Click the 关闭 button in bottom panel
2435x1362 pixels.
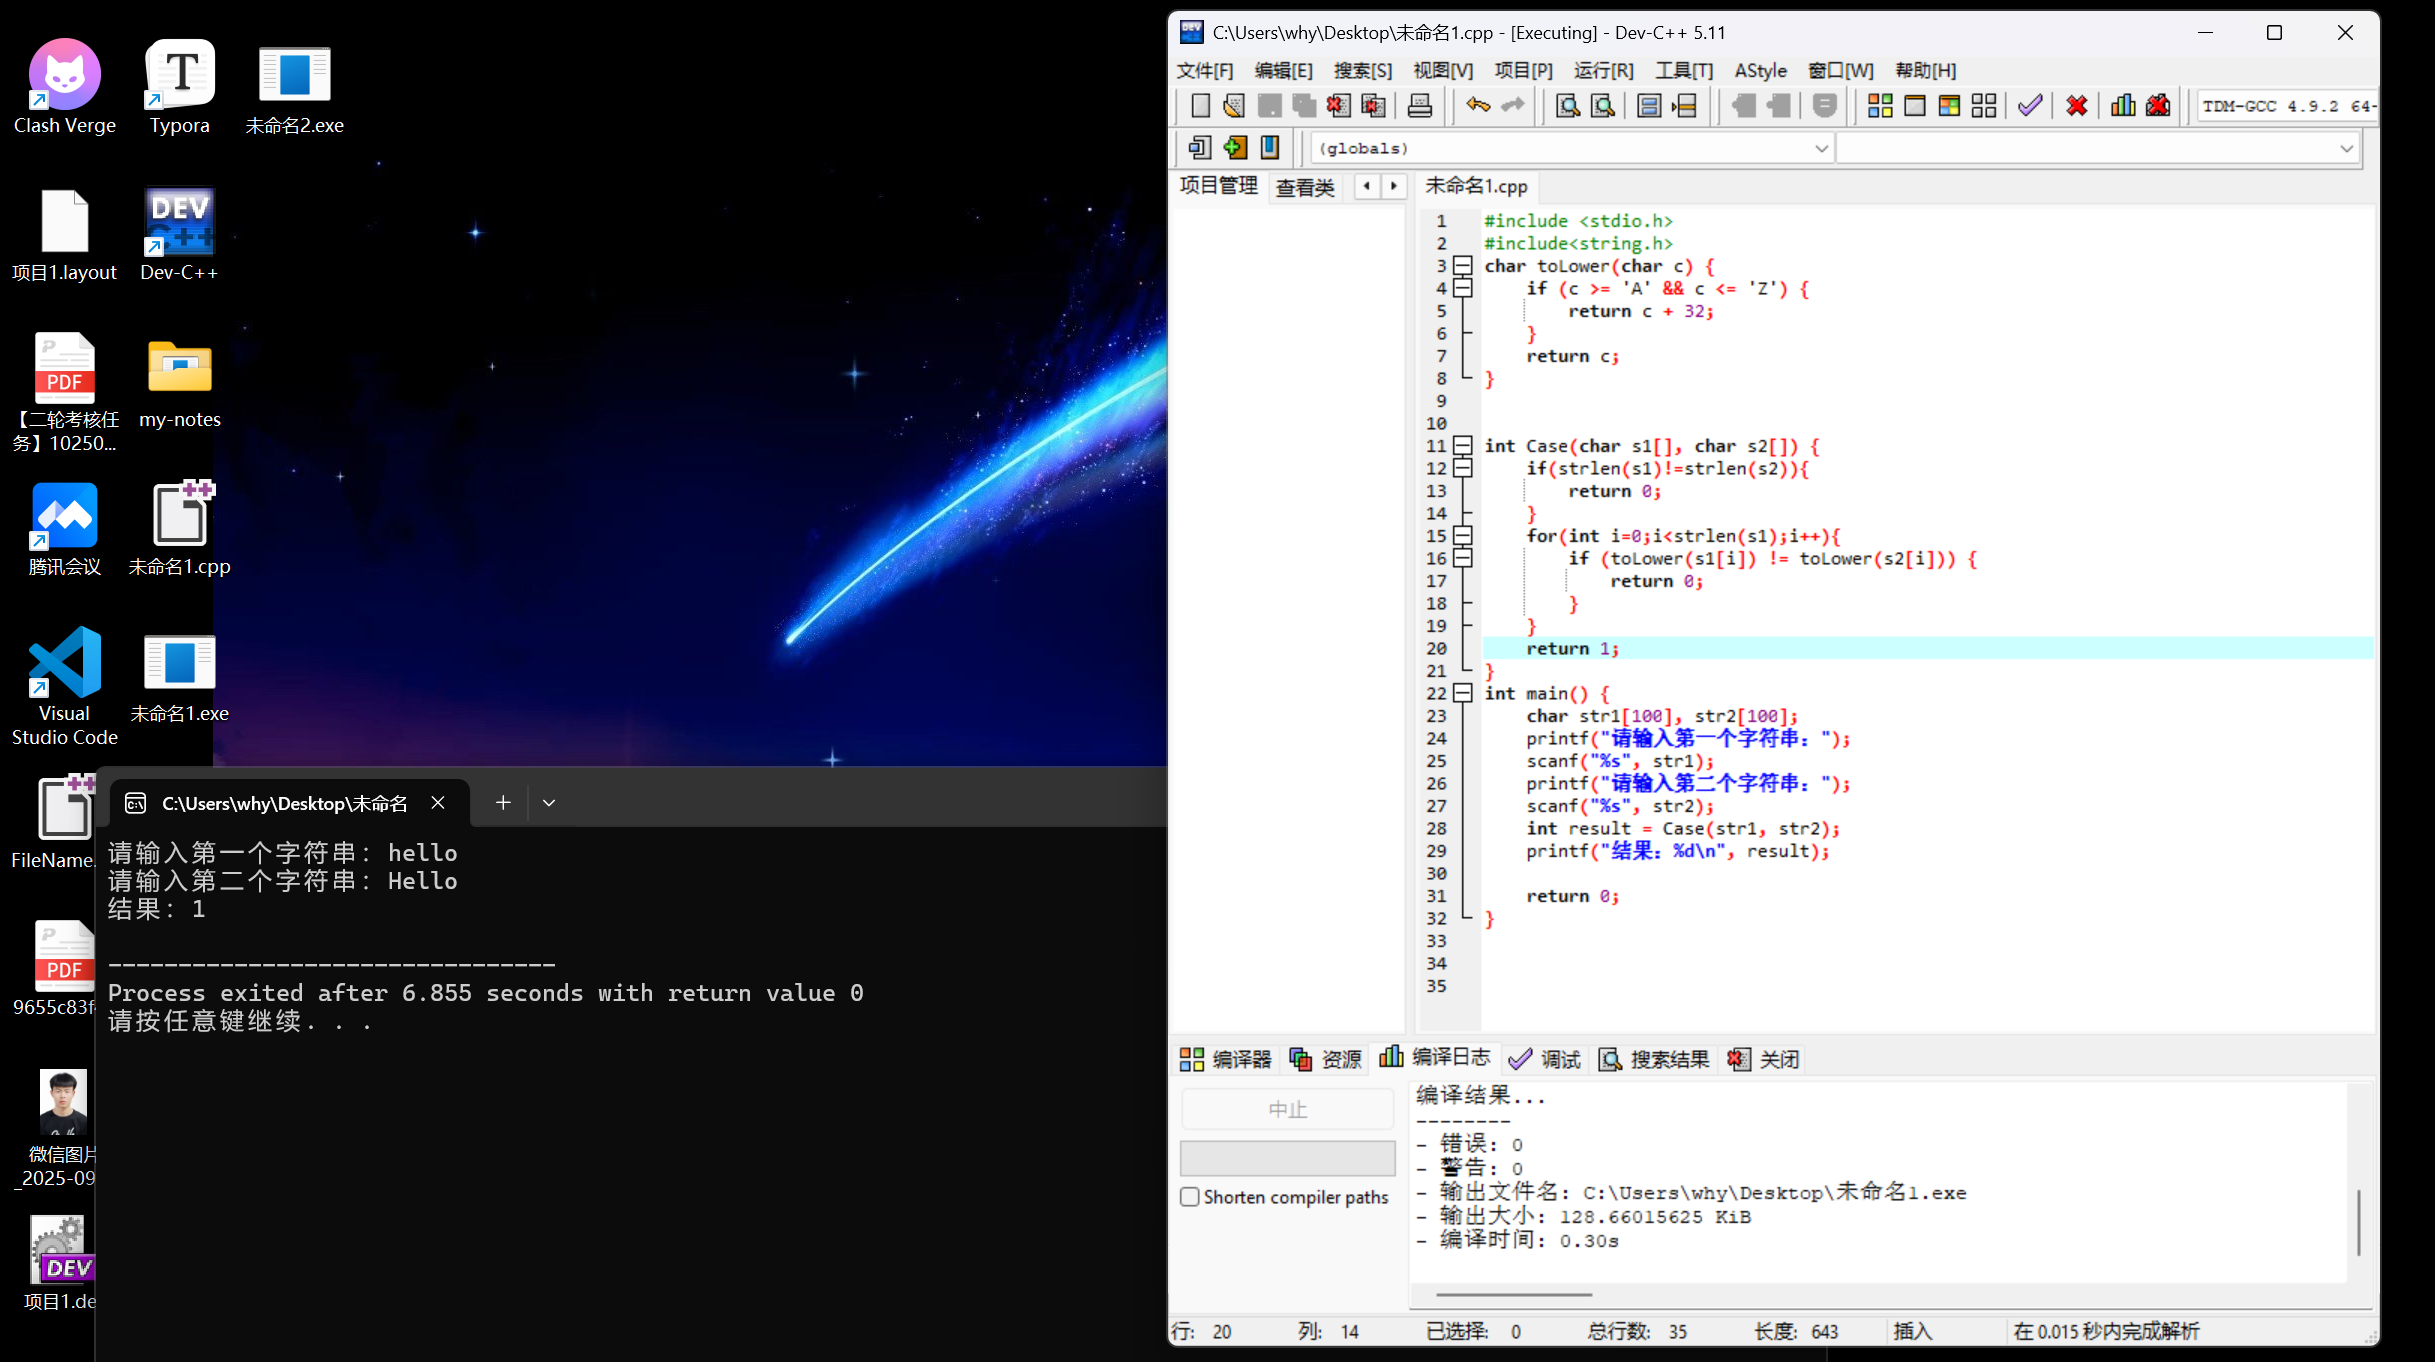click(1764, 1059)
